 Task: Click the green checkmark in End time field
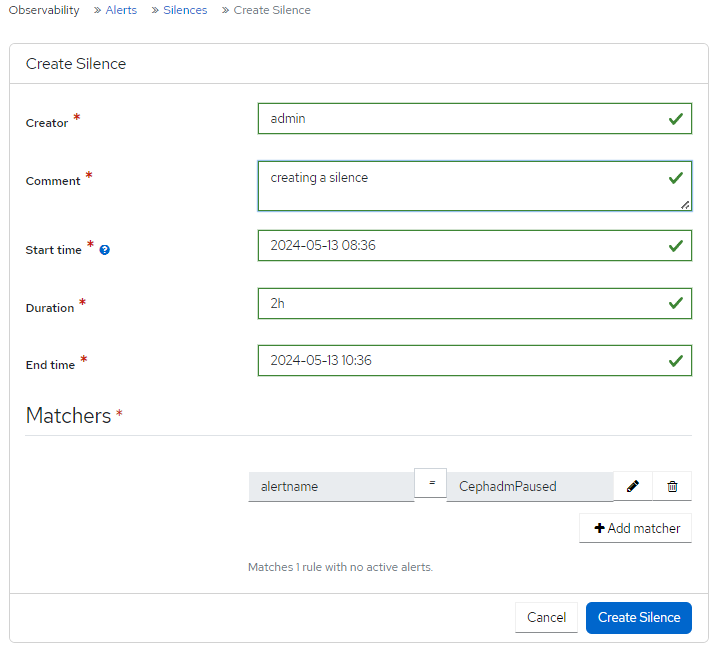(x=676, y=360)
